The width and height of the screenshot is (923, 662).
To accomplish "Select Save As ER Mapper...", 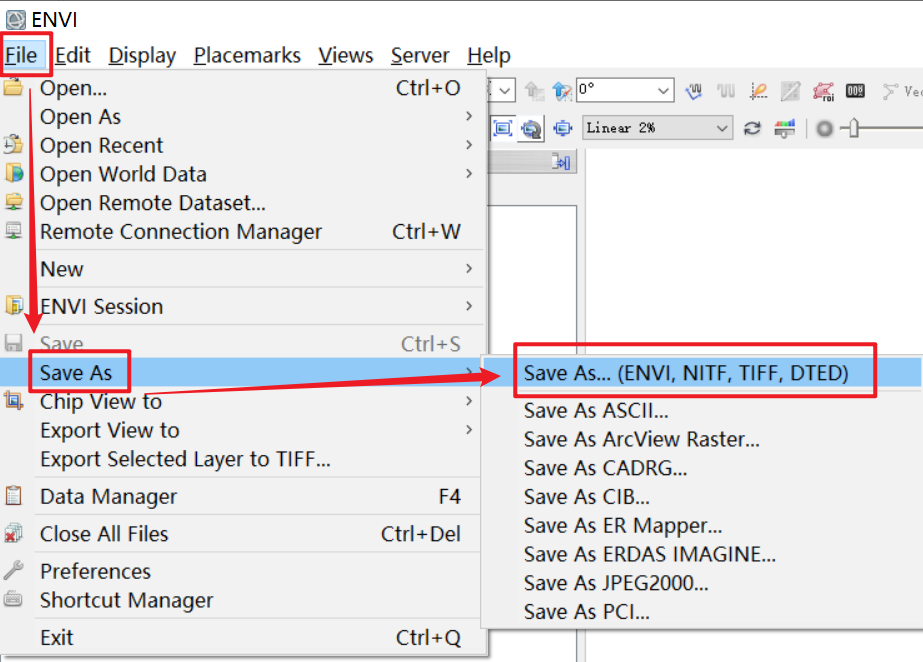I will [702, 525].
